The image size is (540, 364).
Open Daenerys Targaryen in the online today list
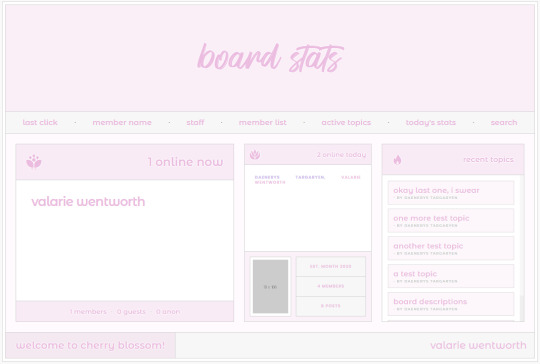(x=290, y=177)
